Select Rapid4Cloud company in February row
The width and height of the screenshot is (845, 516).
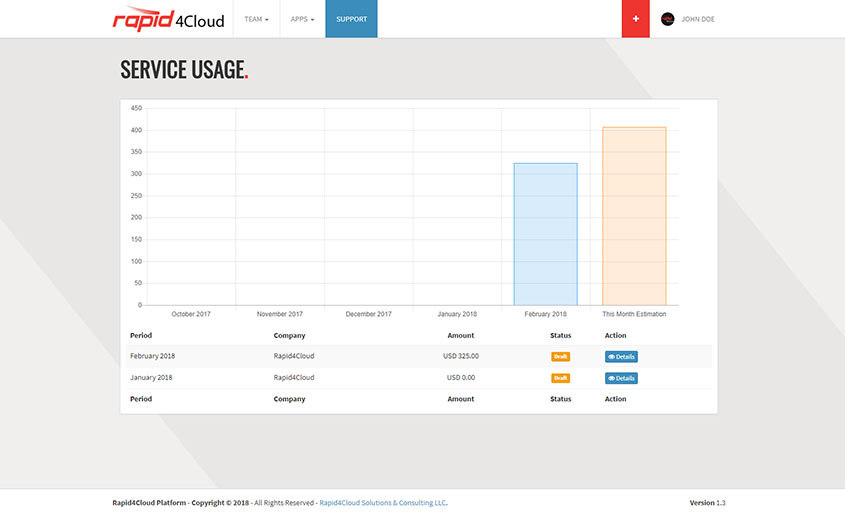point(294,356)
